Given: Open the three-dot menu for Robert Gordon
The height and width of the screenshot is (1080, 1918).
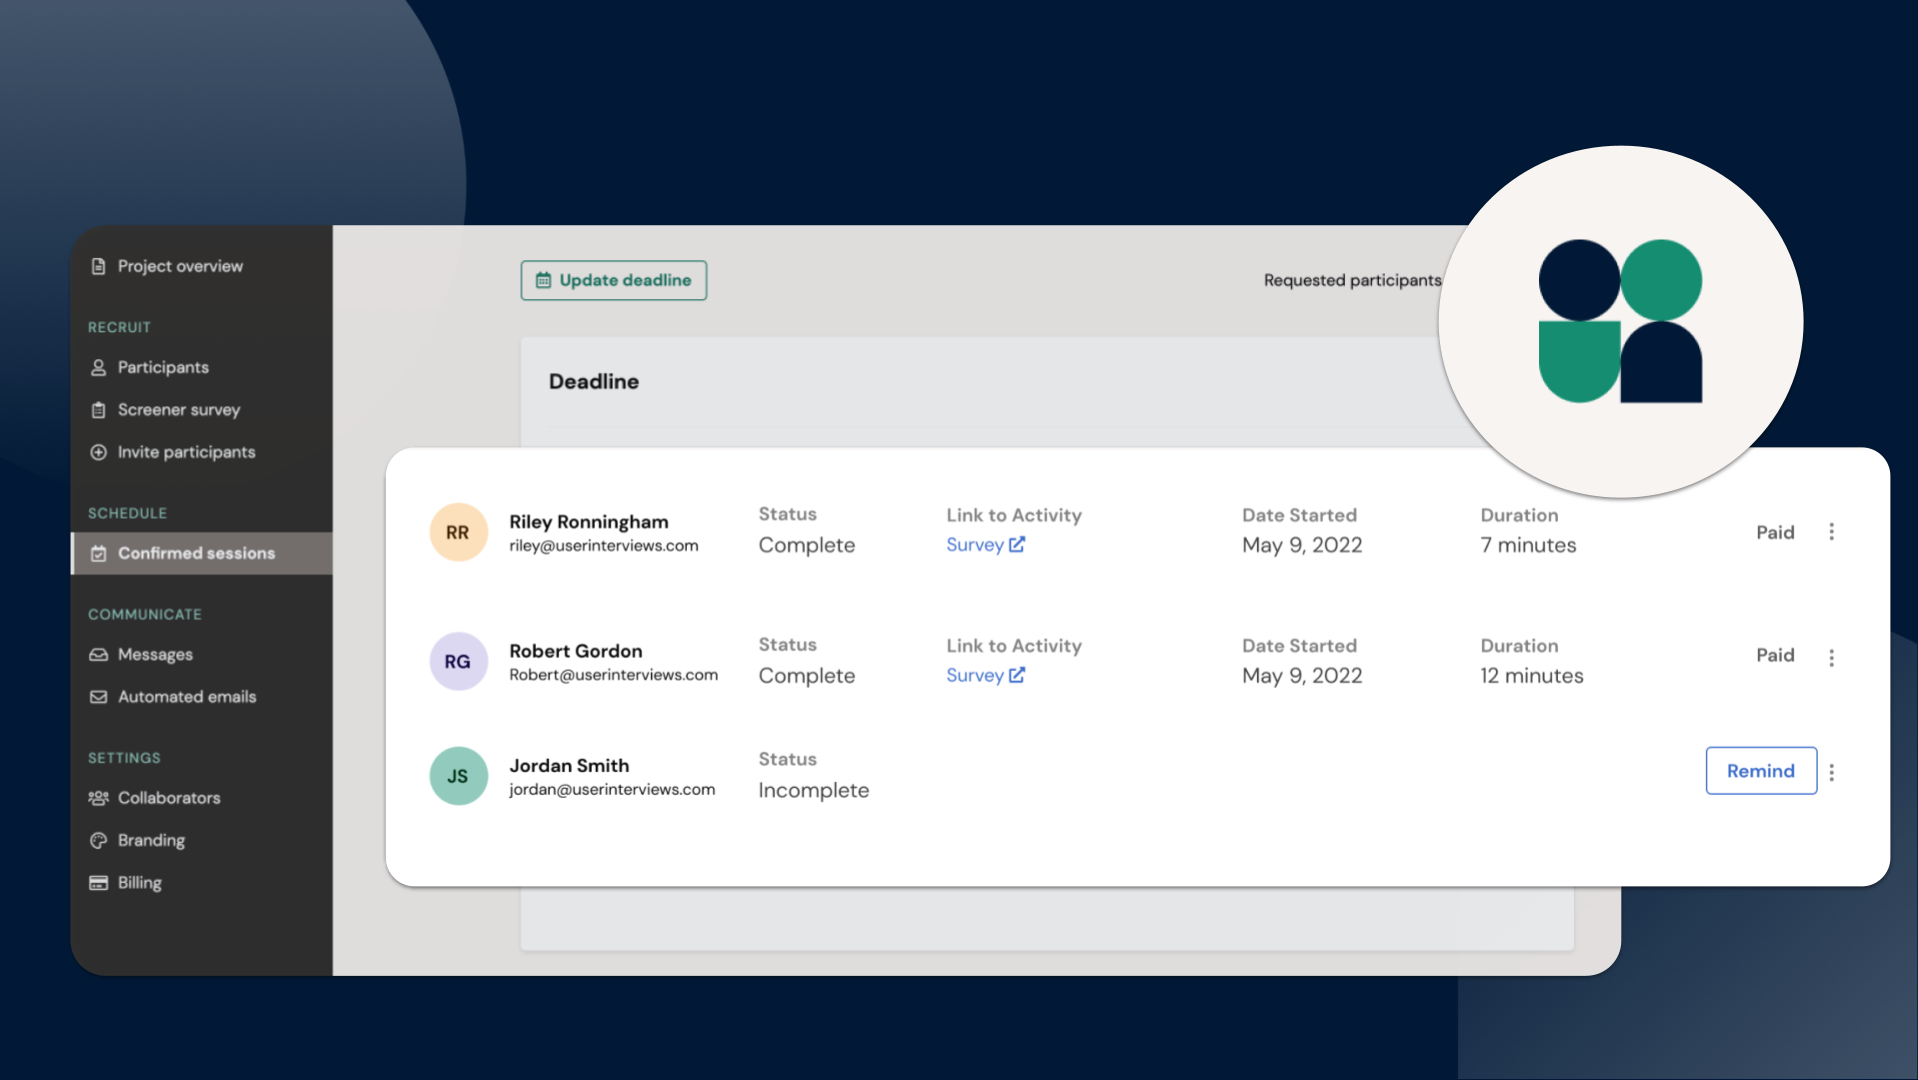Looking at the screenshot, I should click(x=1832, y=658).
